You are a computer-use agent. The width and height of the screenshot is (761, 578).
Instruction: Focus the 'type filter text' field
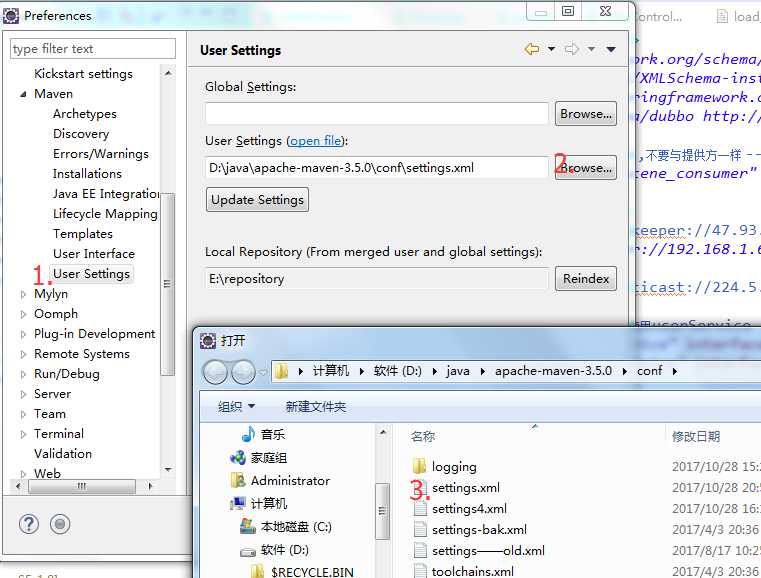93,49
